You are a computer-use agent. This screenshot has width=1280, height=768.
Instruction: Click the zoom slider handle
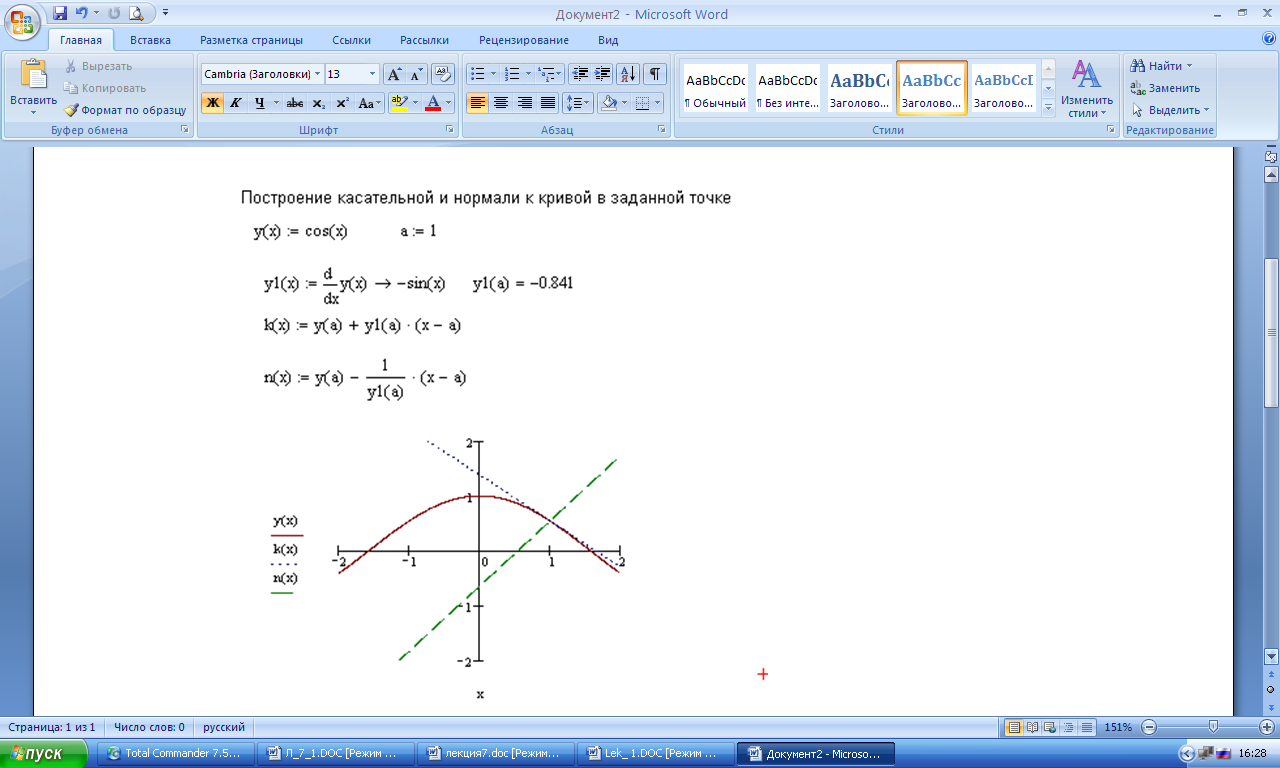(1213, 727)
